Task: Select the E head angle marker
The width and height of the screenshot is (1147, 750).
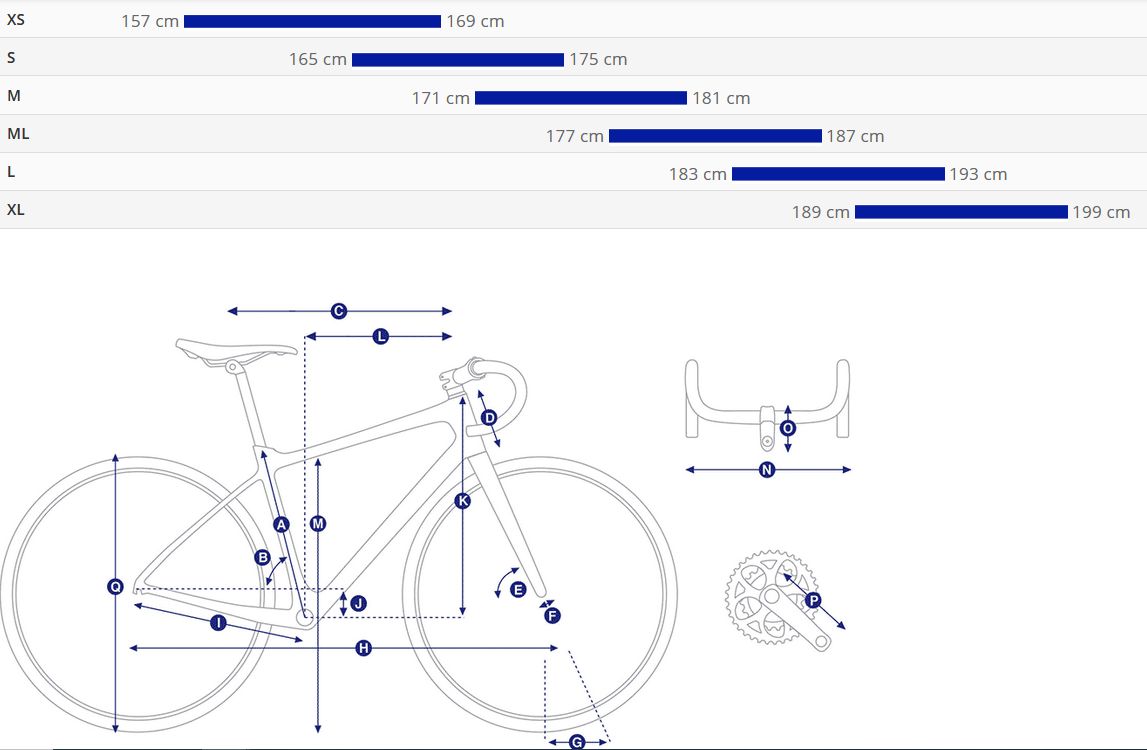Action: (x=518, y=589)
